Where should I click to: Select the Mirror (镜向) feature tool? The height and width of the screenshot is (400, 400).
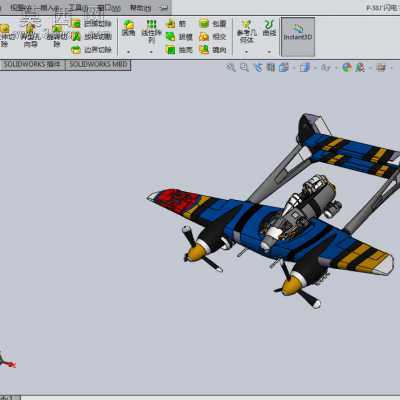click(213, 50)
